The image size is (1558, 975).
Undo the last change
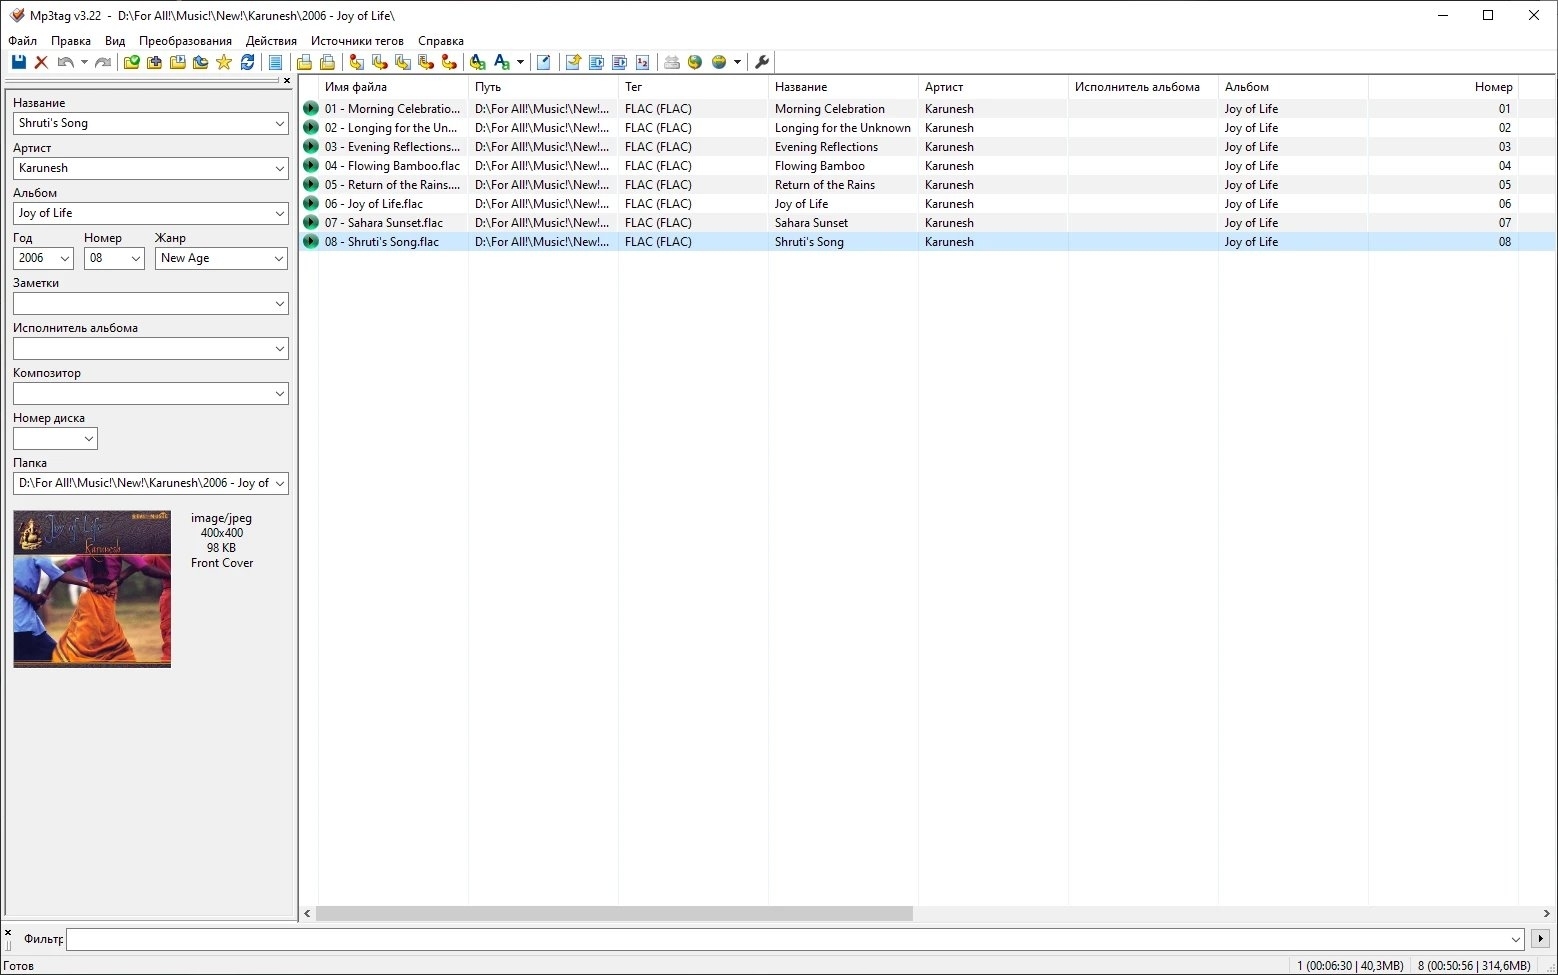point(65,62)
